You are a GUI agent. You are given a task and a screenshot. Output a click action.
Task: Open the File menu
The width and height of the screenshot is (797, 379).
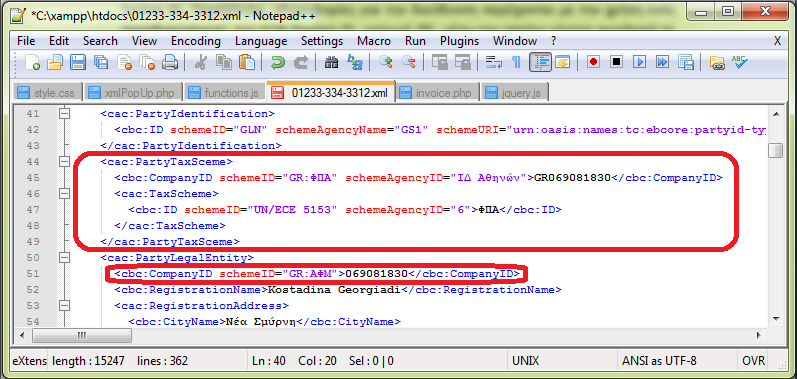[26, 41]
